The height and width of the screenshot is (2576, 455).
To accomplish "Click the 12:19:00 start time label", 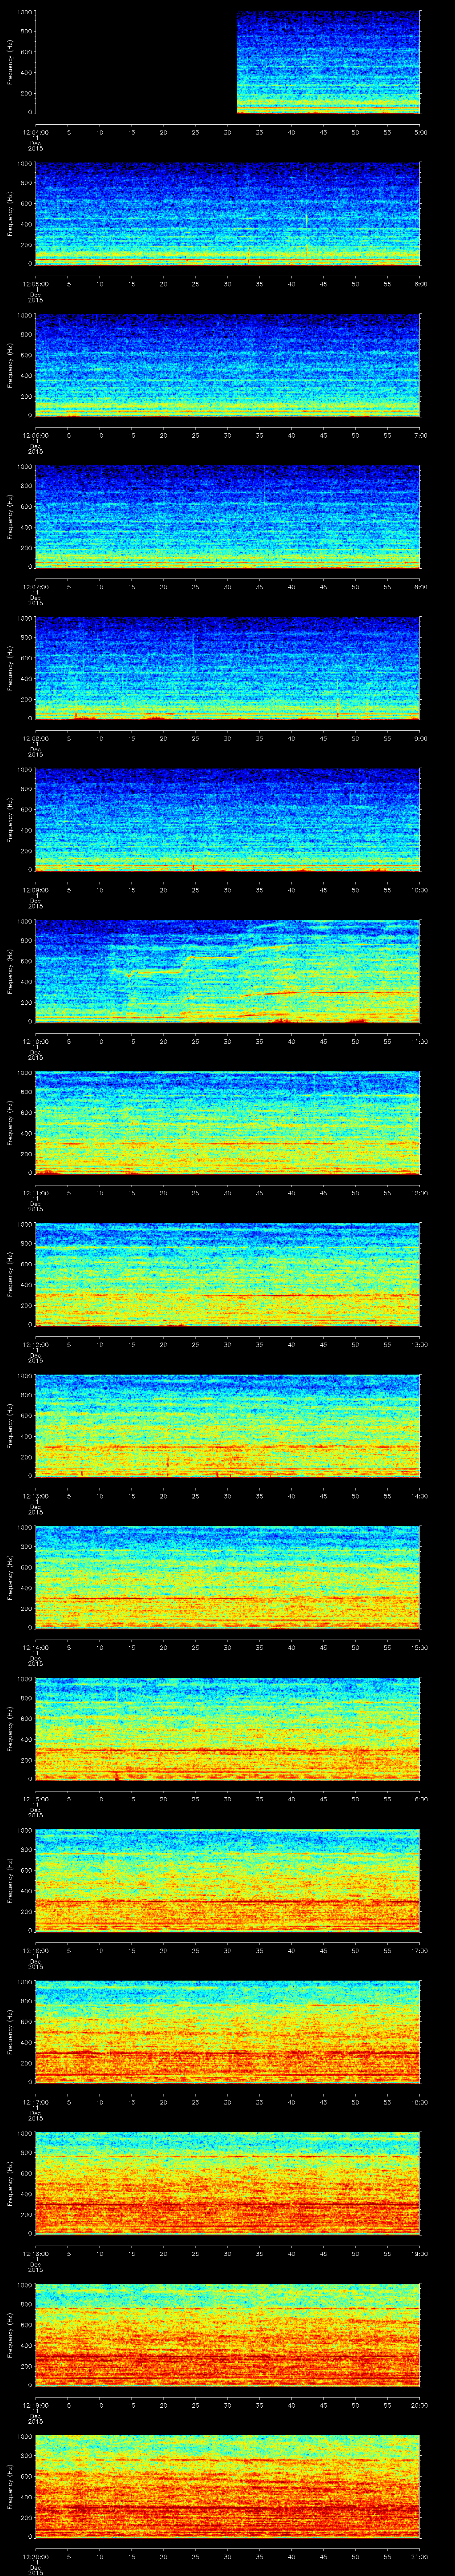I will pos(35,2405).
